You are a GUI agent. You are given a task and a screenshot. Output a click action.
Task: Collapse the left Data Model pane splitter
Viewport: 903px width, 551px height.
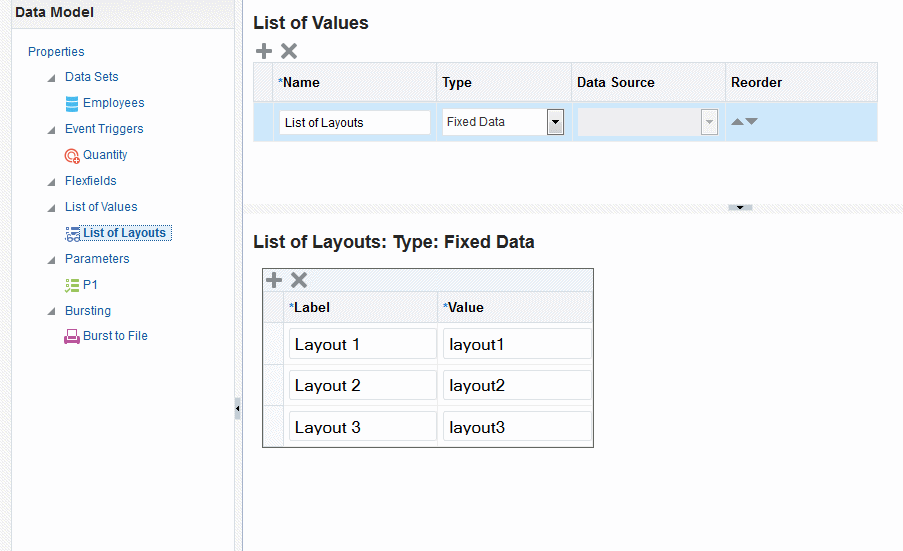pyautogui.click(x=237, y=409)
